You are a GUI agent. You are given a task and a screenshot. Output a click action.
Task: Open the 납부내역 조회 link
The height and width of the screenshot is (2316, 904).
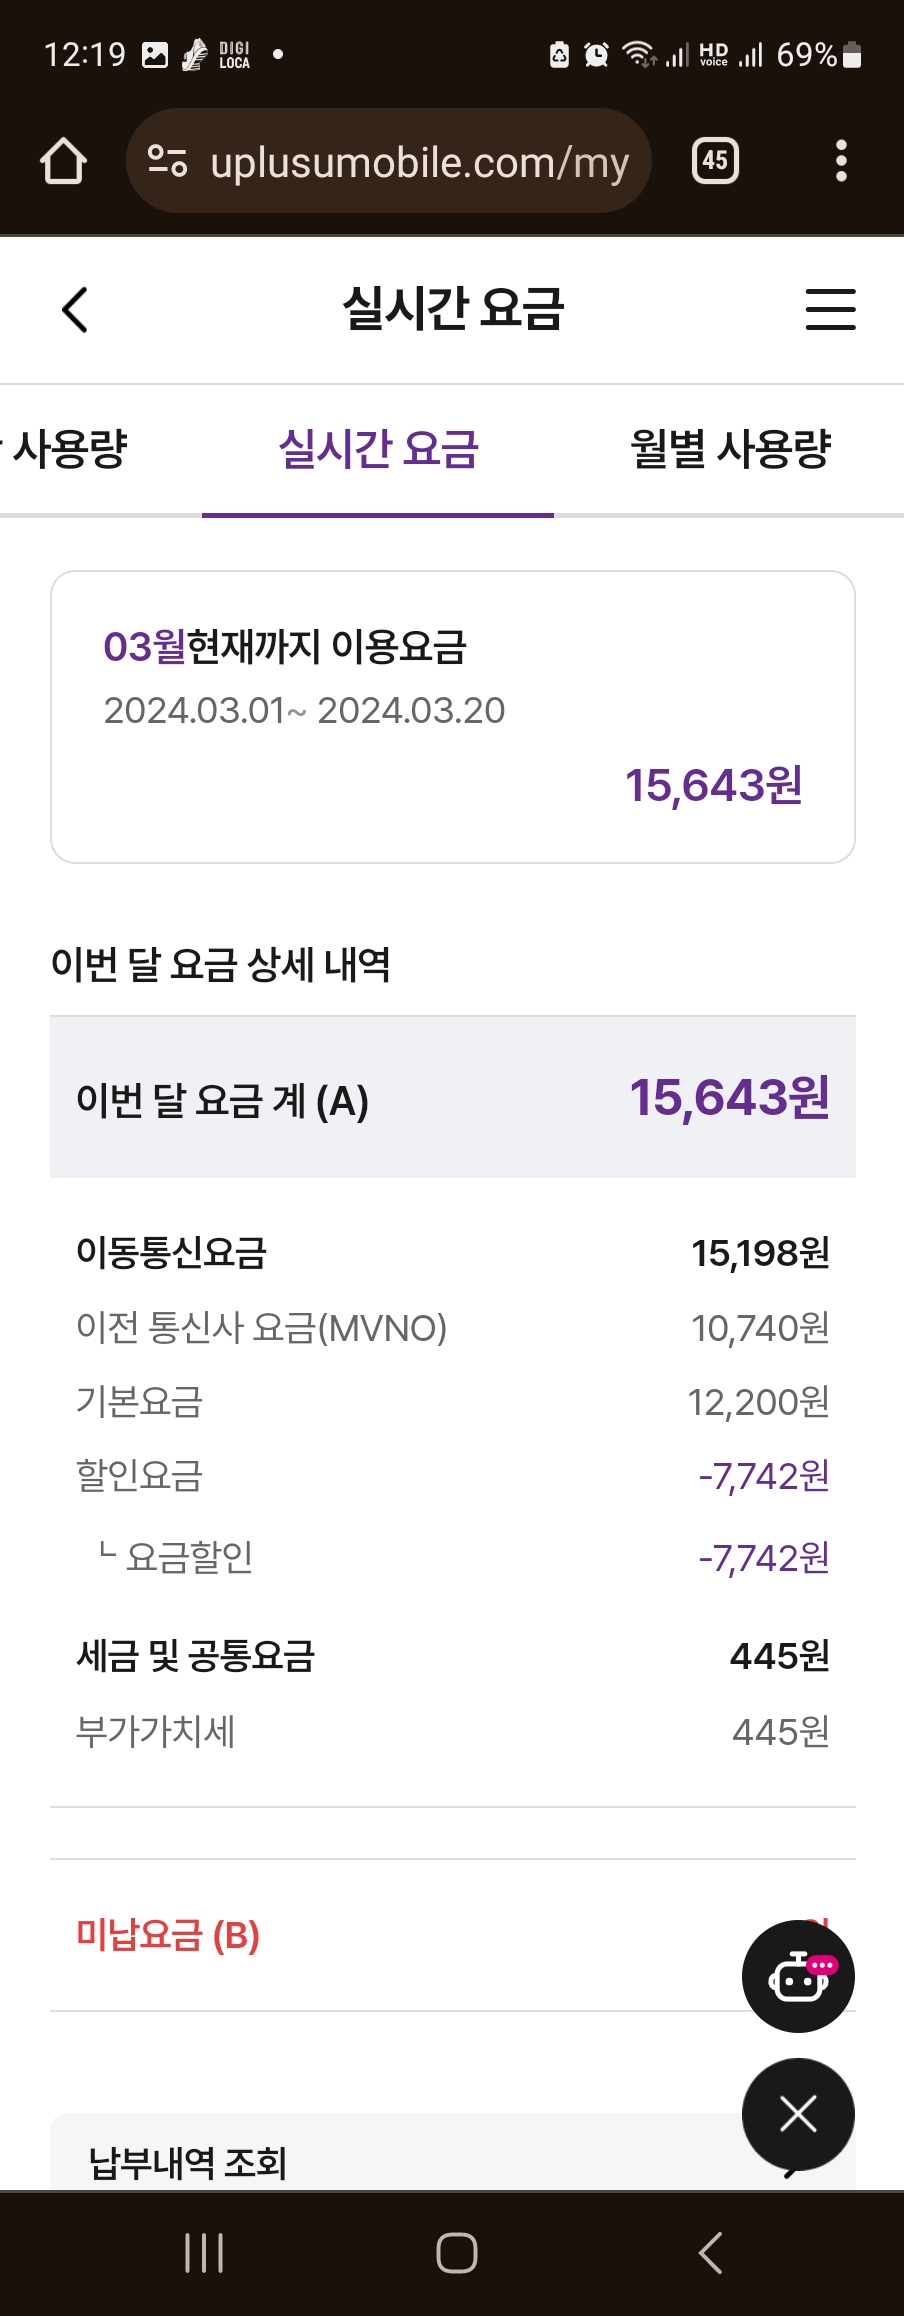coord(190,2162)
